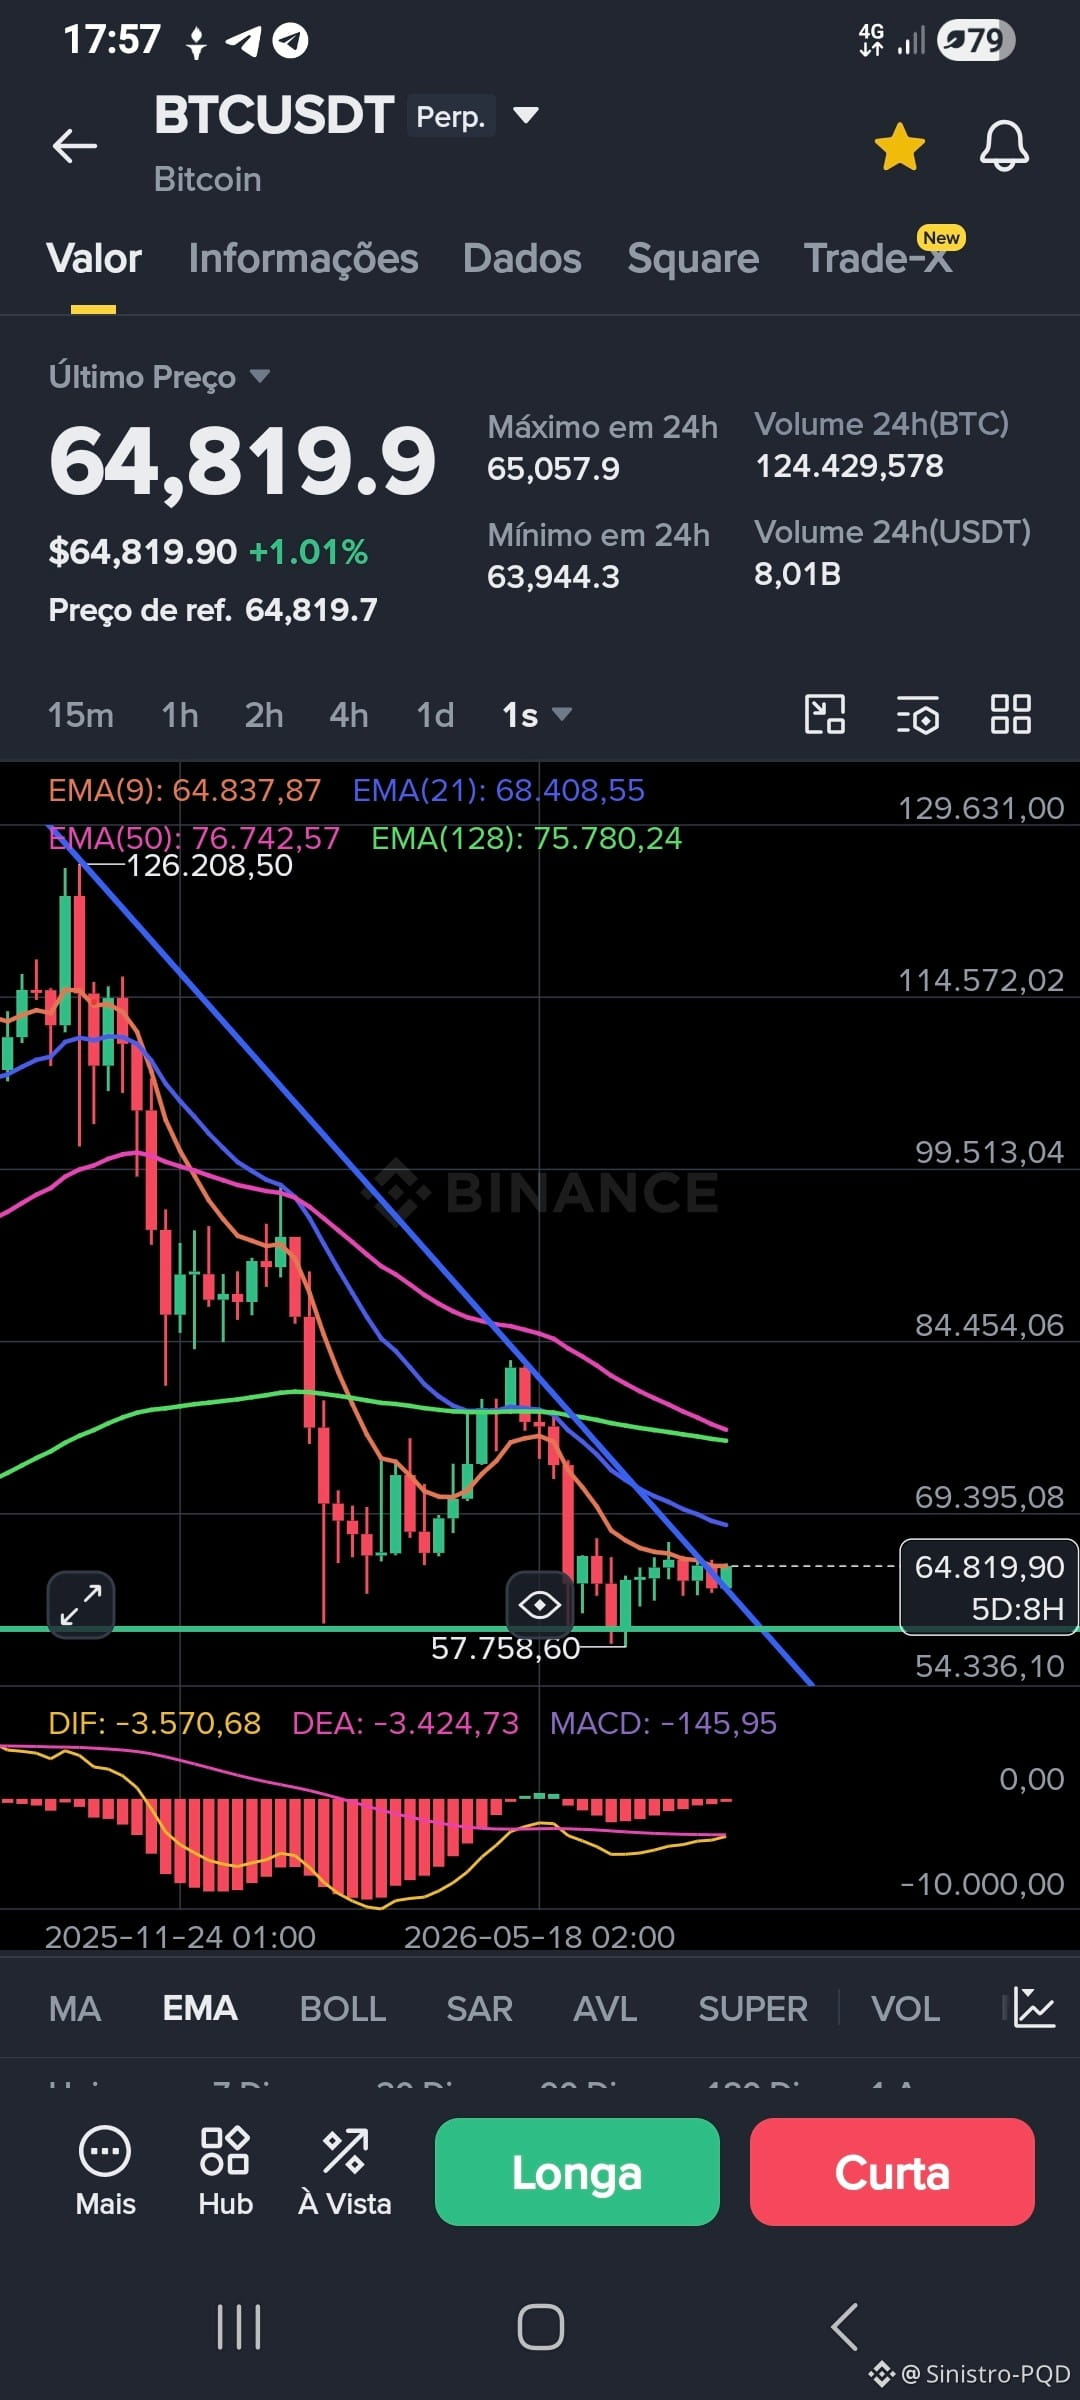
Task: Open the chart indicator settings icon
Action: coord(917,714)
